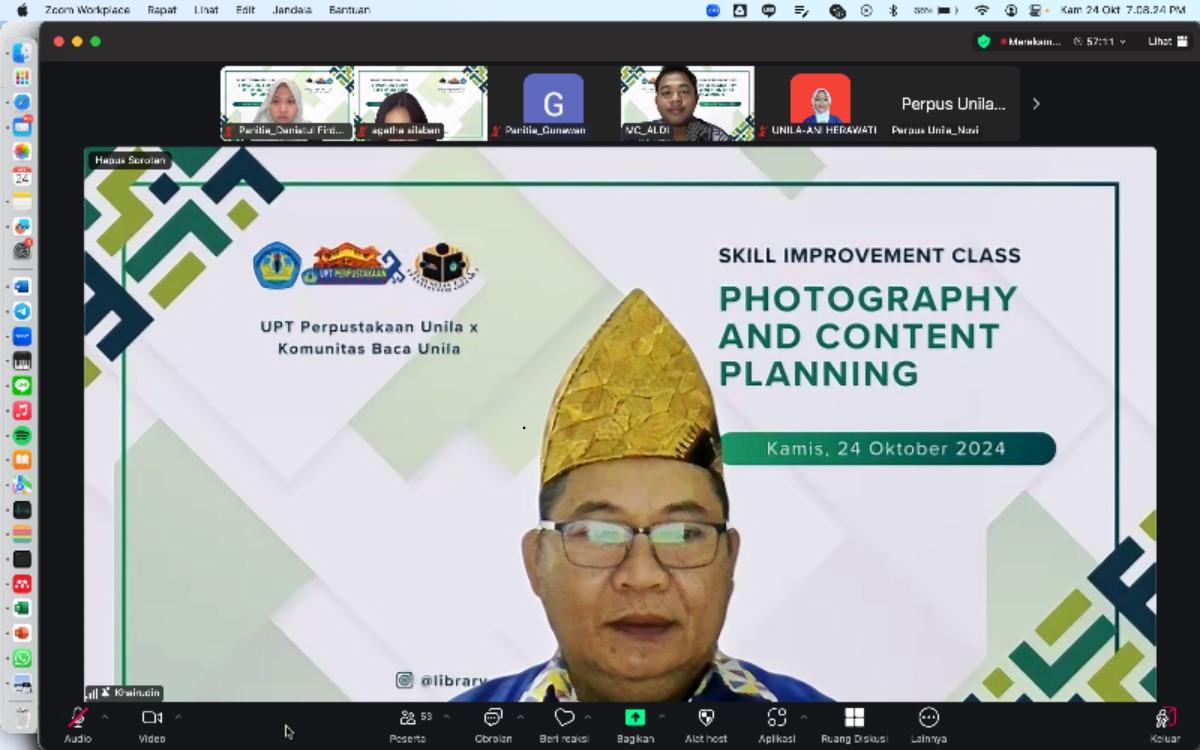1200x750 pixels.
Task: Expand the meeting timer dropdown chevron
Action: pyautogui.click(x=1122, y=42)
